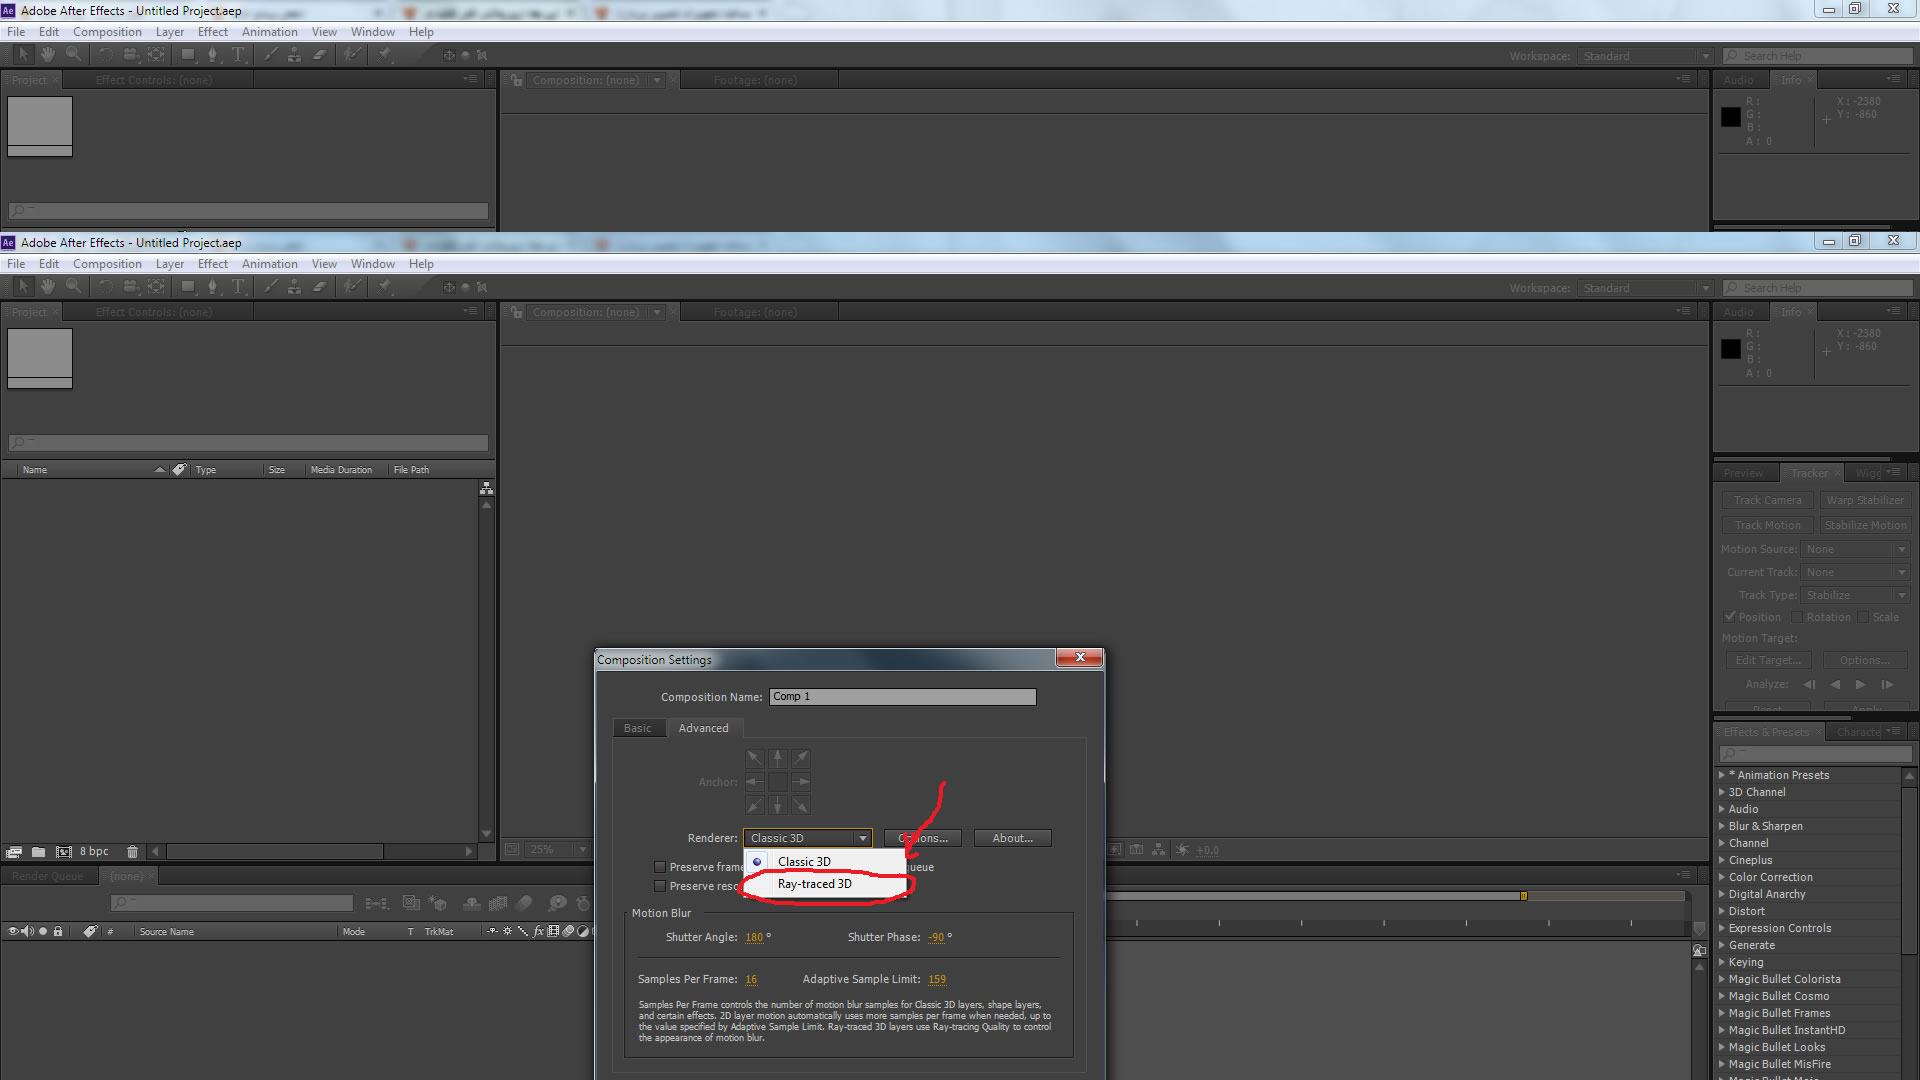Image resolution: width=1920 pixels, height=1080 pixels.
Task: Switch to the Preview panel tab
Action: tap(1743, 473)
